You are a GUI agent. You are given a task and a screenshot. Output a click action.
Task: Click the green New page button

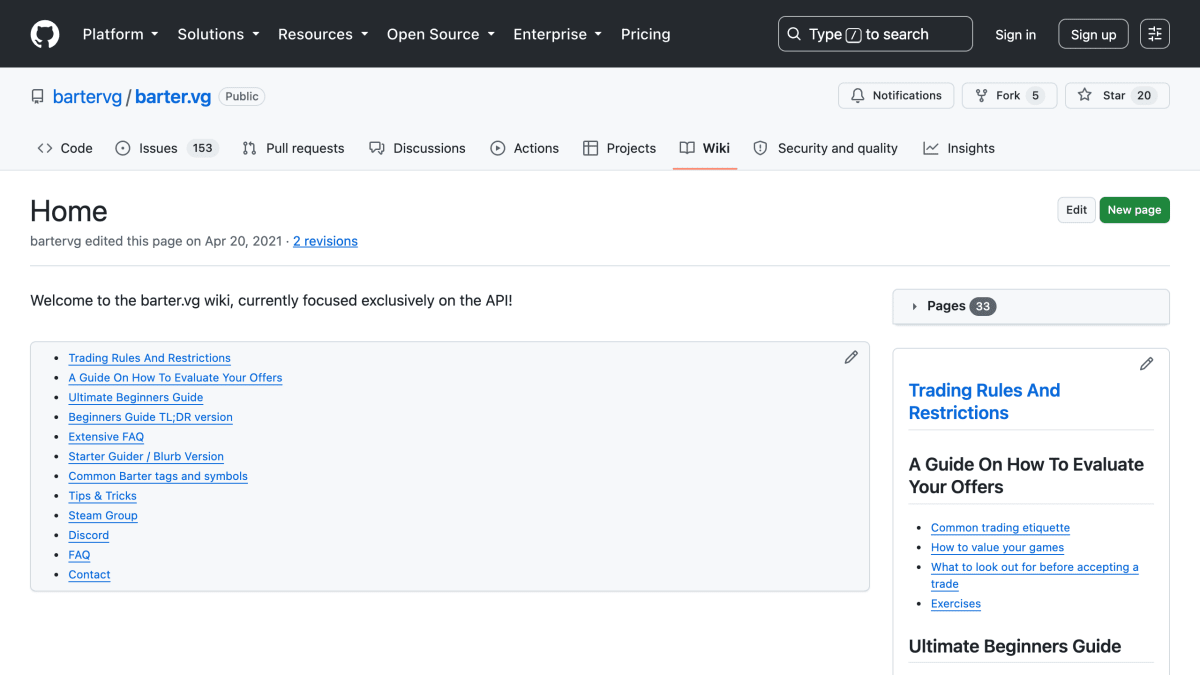(1134, 210)
